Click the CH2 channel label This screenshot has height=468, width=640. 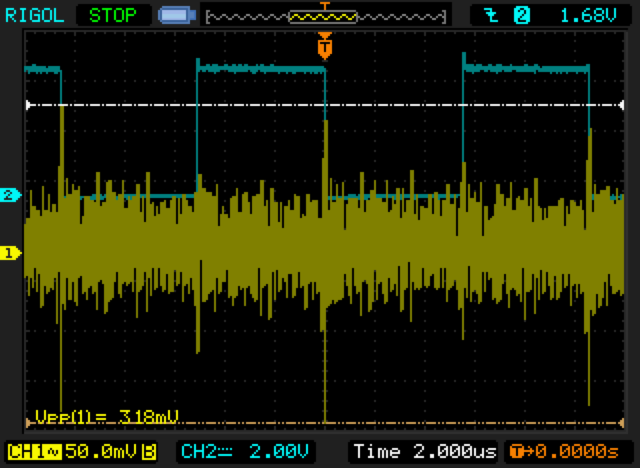198,451
